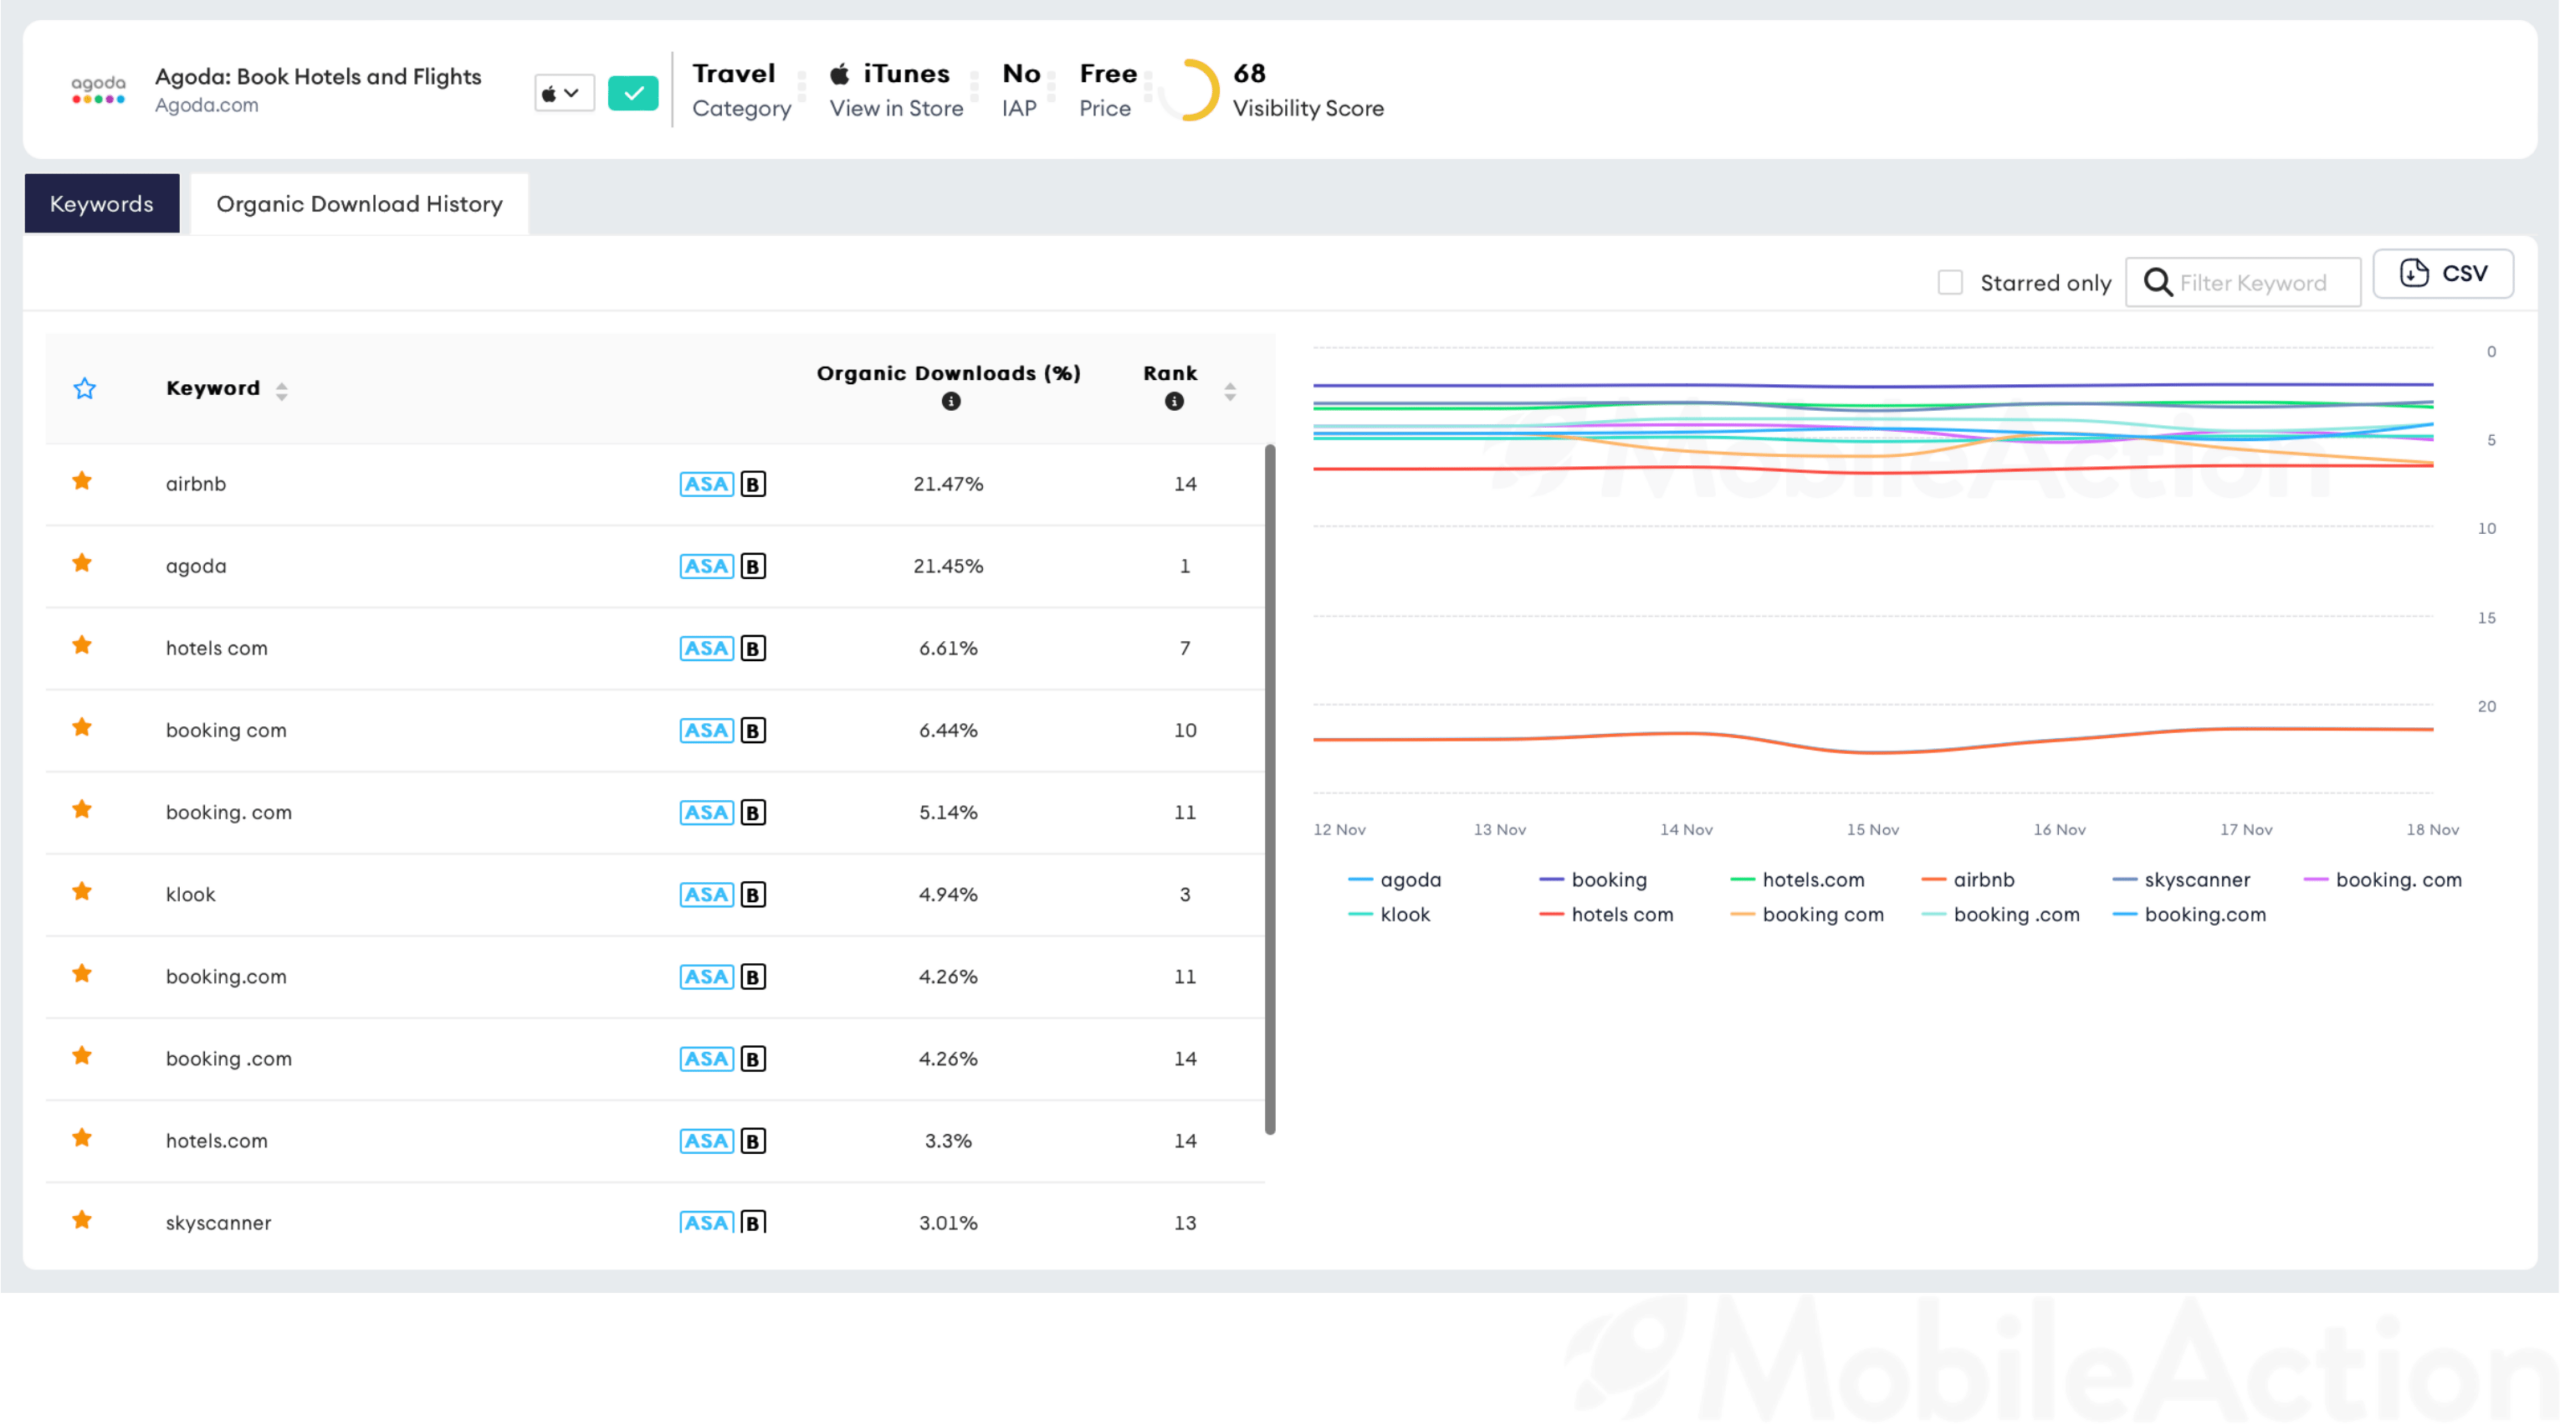The image size is (2560, 1426).
Task: Switch to the Keywords tab
Action: click(x=102, y=204)
